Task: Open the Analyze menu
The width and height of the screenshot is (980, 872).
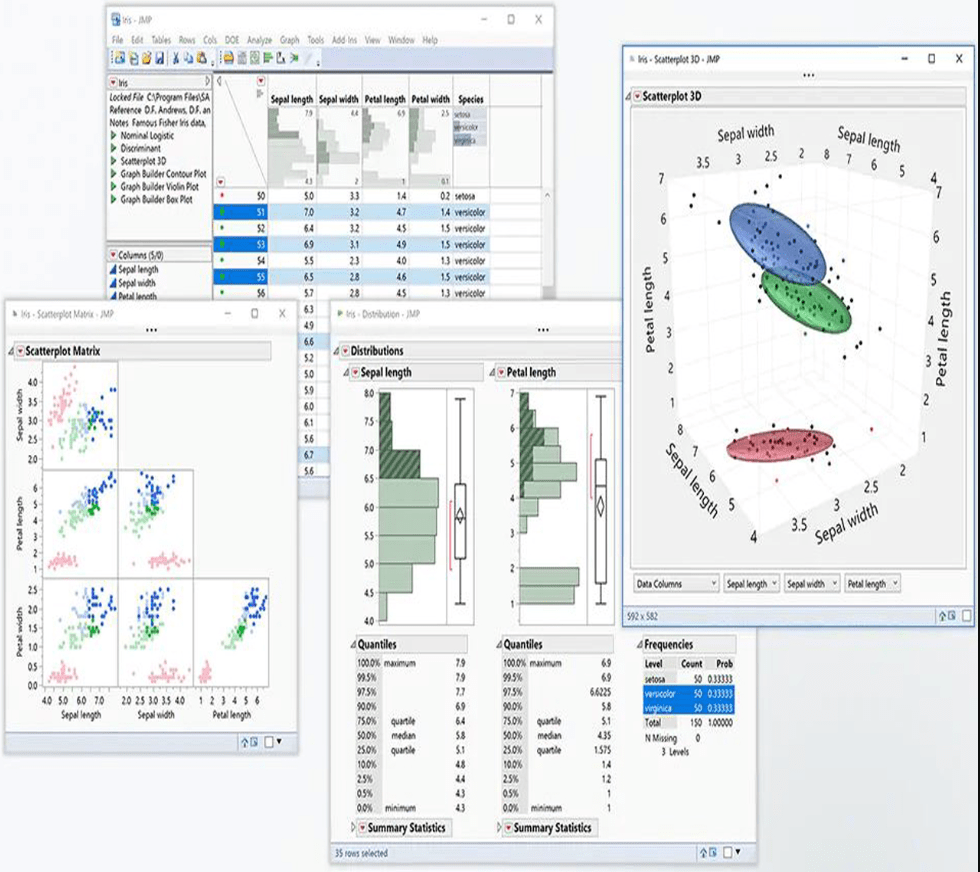Action: pyautogui.click(x=259, y=40)
